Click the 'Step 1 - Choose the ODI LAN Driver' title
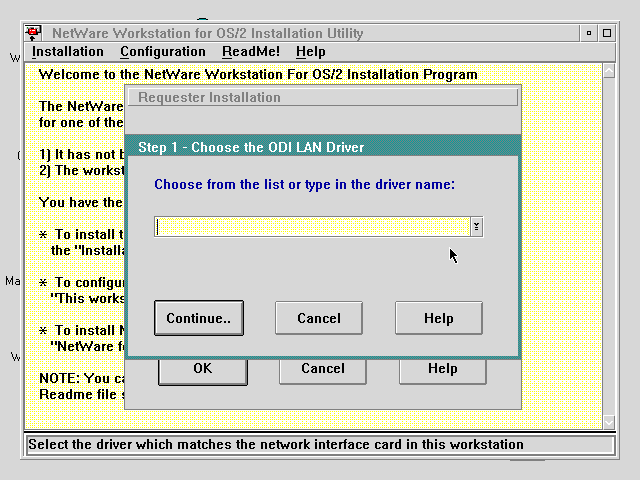 [251, 147]
